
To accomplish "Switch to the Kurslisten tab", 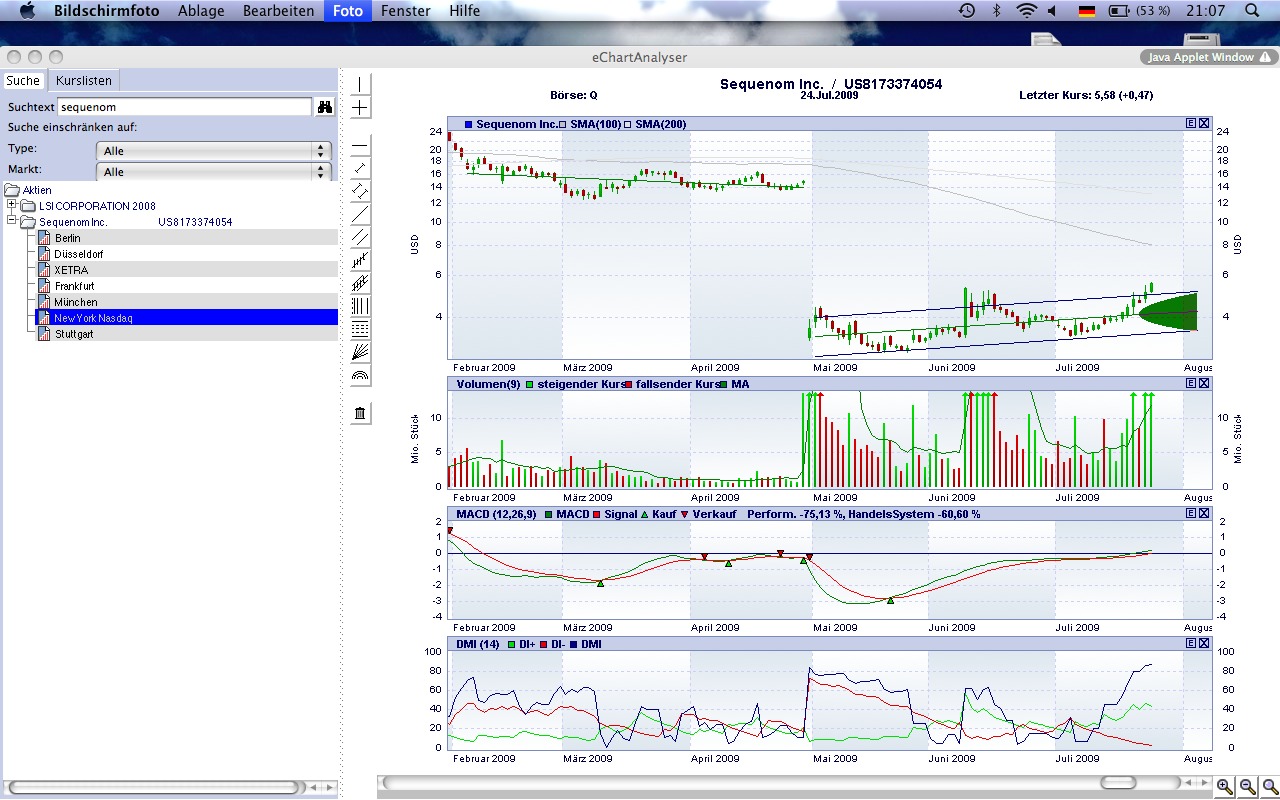I will click(83, 80).
